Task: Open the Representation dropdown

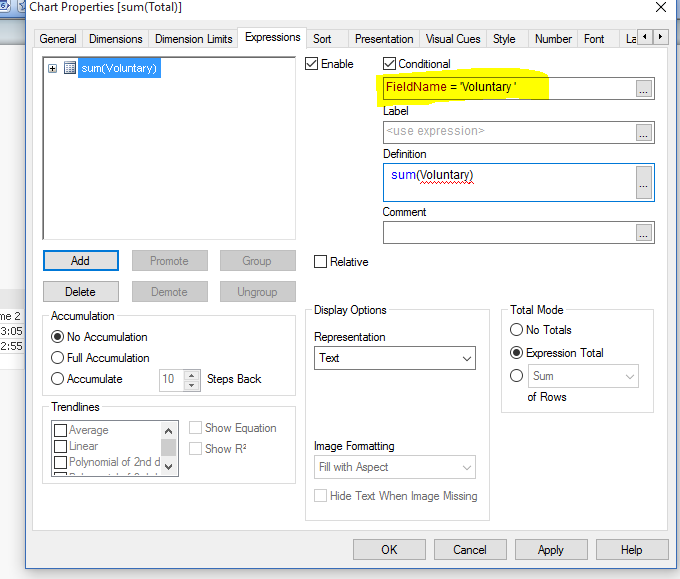Action: pos(394,358)
